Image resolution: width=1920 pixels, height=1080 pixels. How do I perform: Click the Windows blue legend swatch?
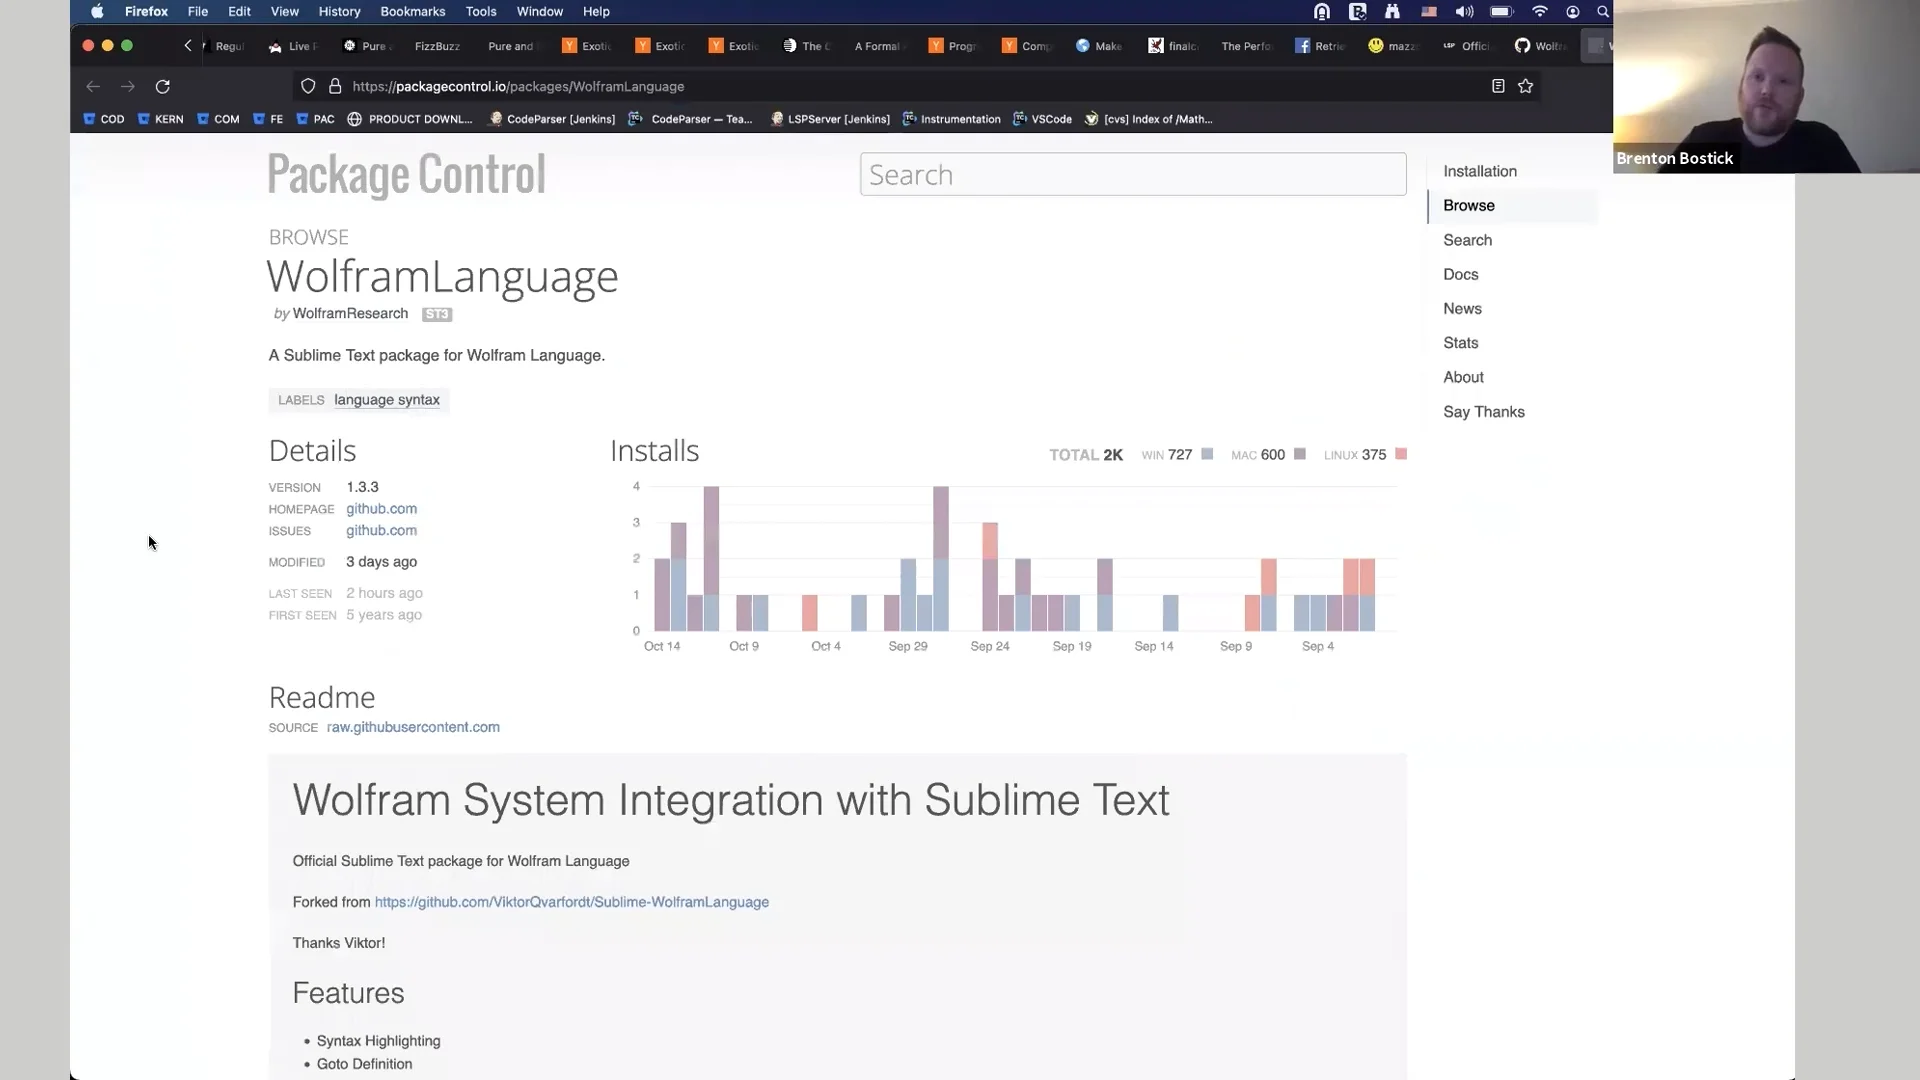tap(1207, 454)
